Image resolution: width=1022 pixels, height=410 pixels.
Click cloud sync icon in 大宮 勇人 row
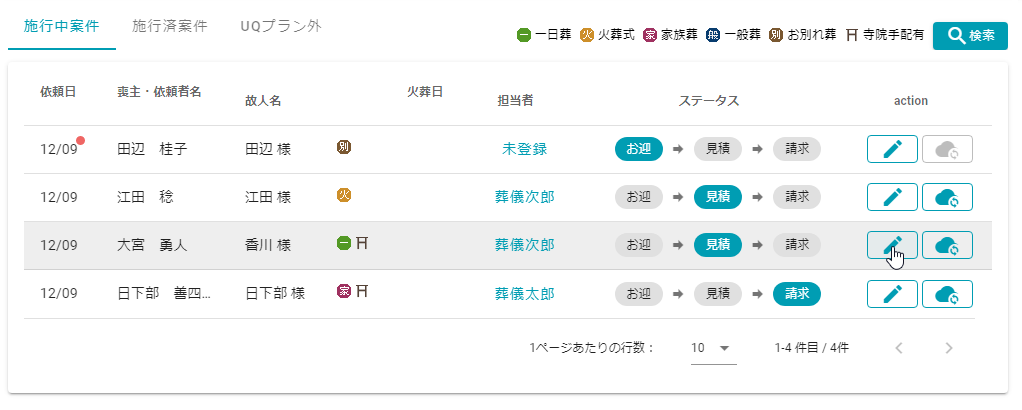(947, 245)
